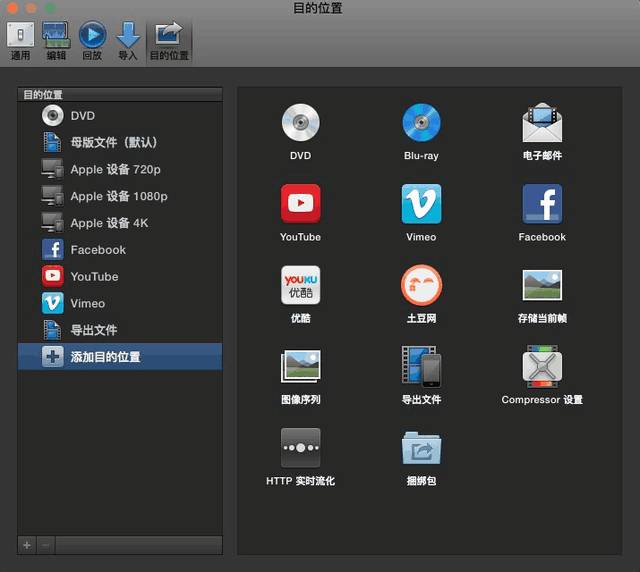640x572 pixels.
Task: Click the plus button below the list
Action: pos(27,545)
